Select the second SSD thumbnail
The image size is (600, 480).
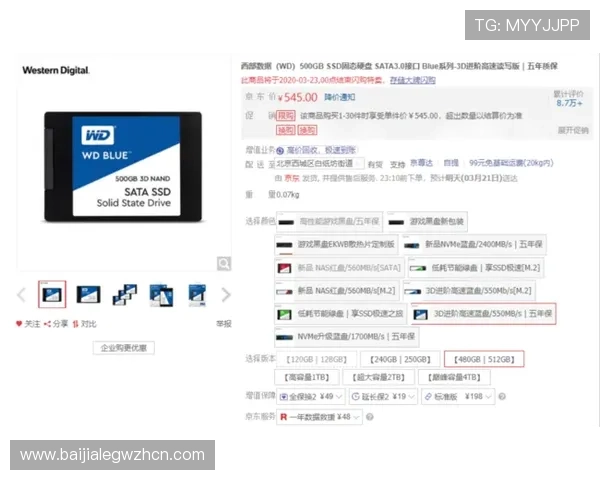click(88, 294)
